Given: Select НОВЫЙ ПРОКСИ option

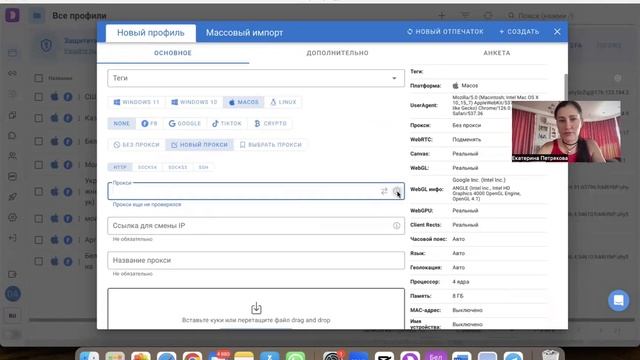Looking at the screenshot, I should (x=199, y=144).
